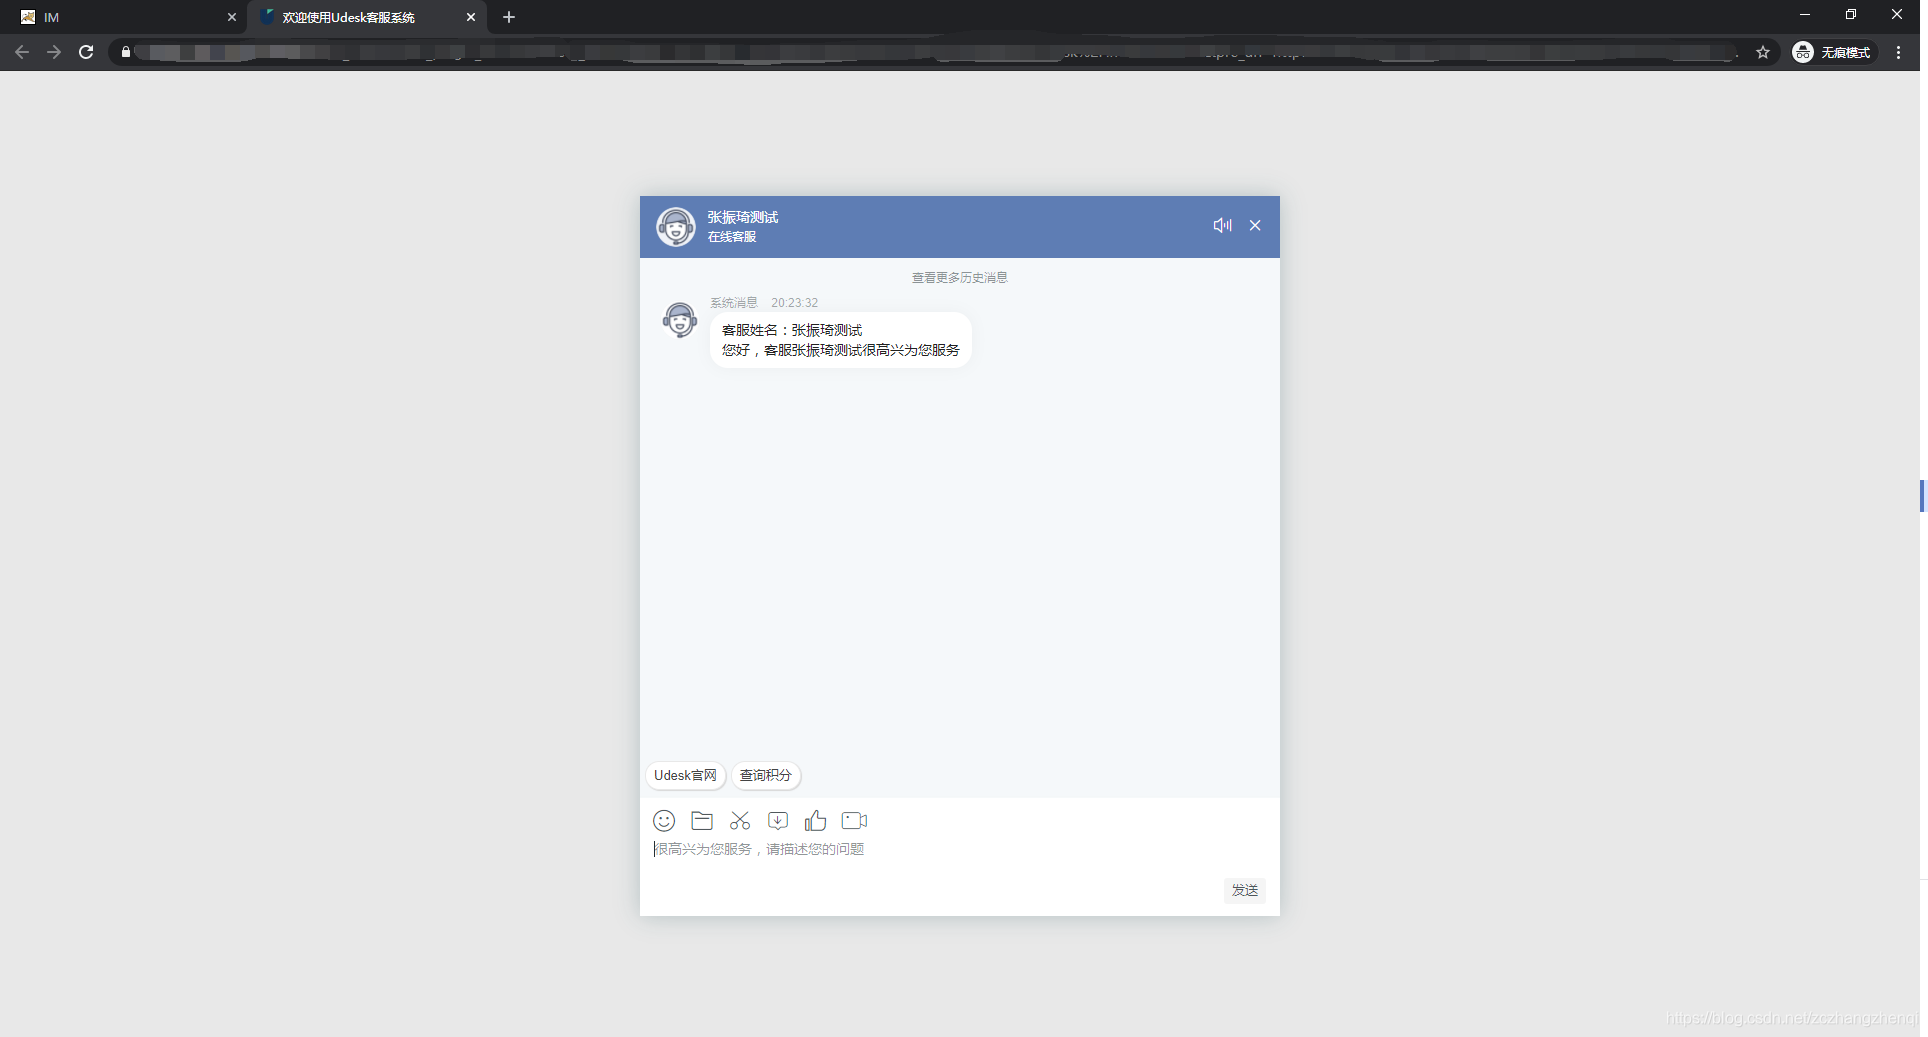Viewport: 1928px width, 1037px height.
Task: Click the folder icon to send file
Action: point(702,821)
